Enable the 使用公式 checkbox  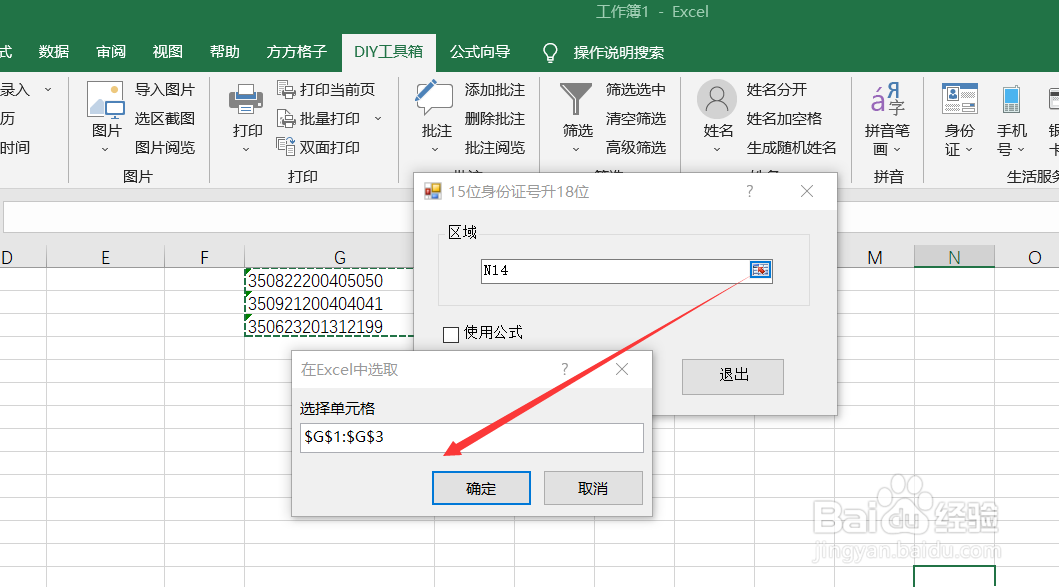pyautogui.click(x=451, y=334)
